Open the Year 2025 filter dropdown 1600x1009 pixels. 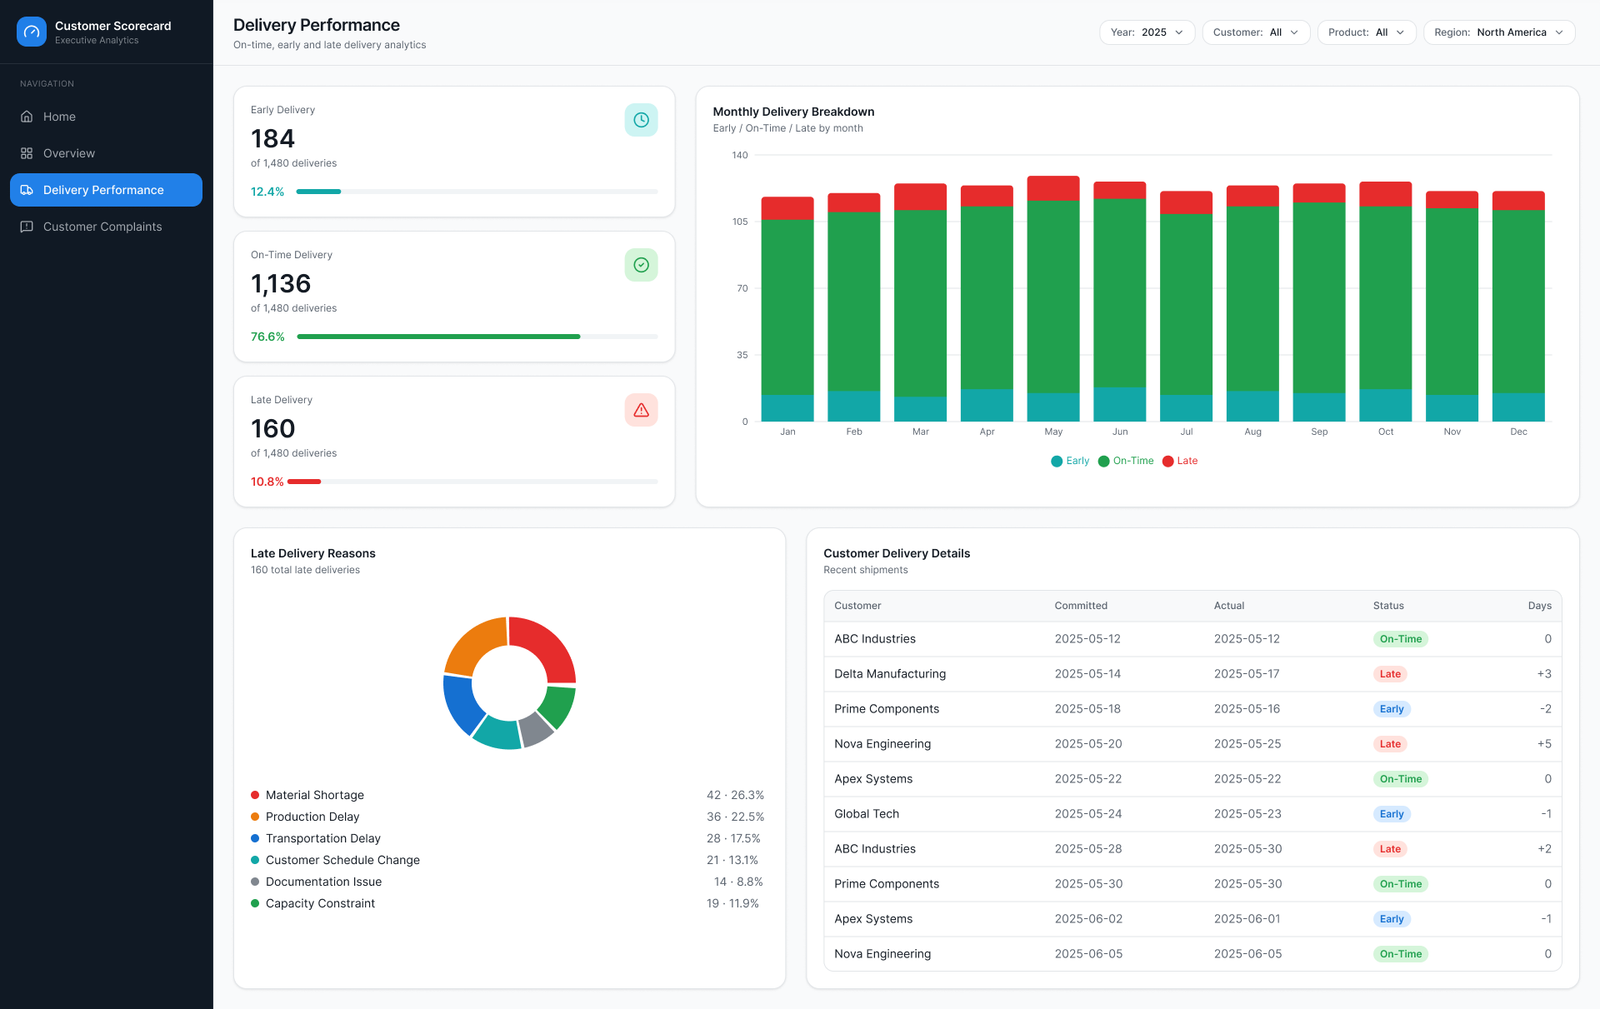click(x=1147, y=32)
